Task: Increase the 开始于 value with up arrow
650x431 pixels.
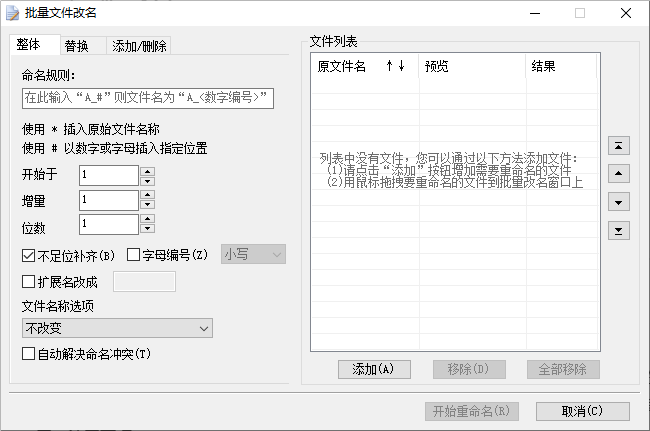Action: tap(148, 171)
